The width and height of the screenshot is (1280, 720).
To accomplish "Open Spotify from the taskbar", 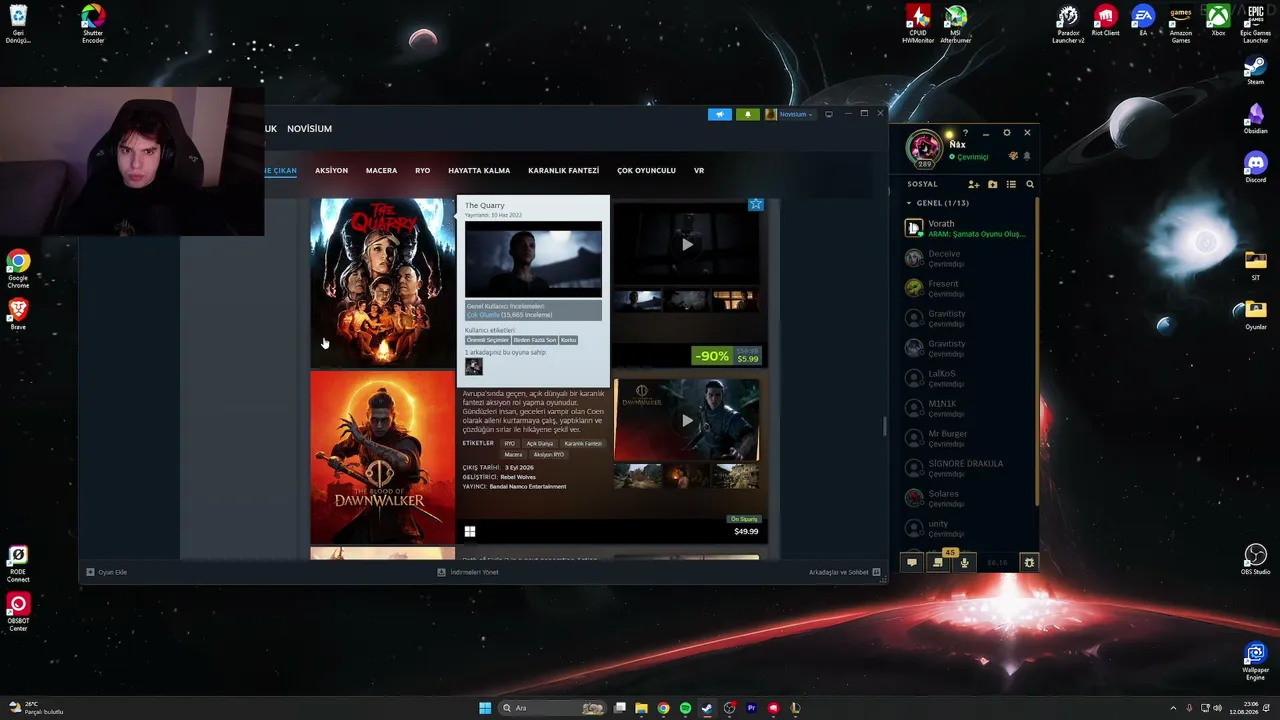I will pos(685,708).
